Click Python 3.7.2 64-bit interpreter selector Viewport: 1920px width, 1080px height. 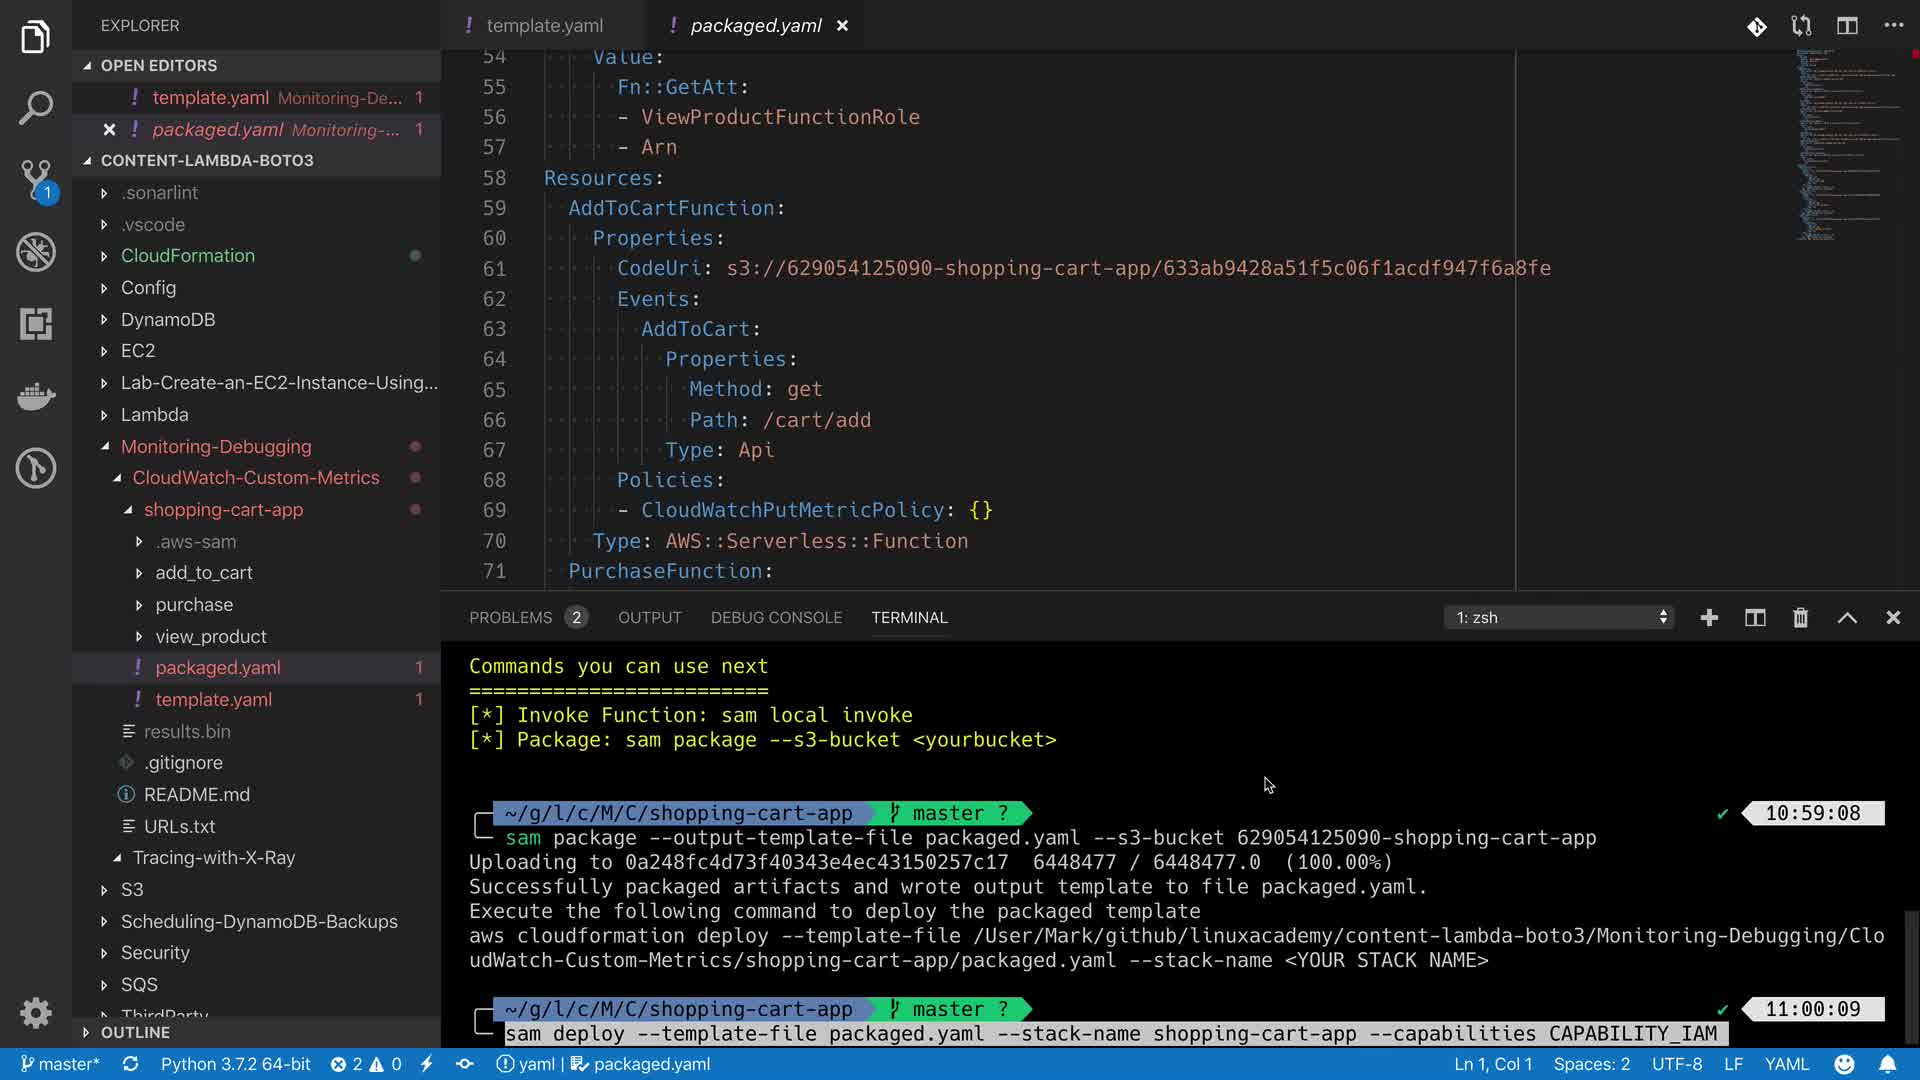[235, 1064]
